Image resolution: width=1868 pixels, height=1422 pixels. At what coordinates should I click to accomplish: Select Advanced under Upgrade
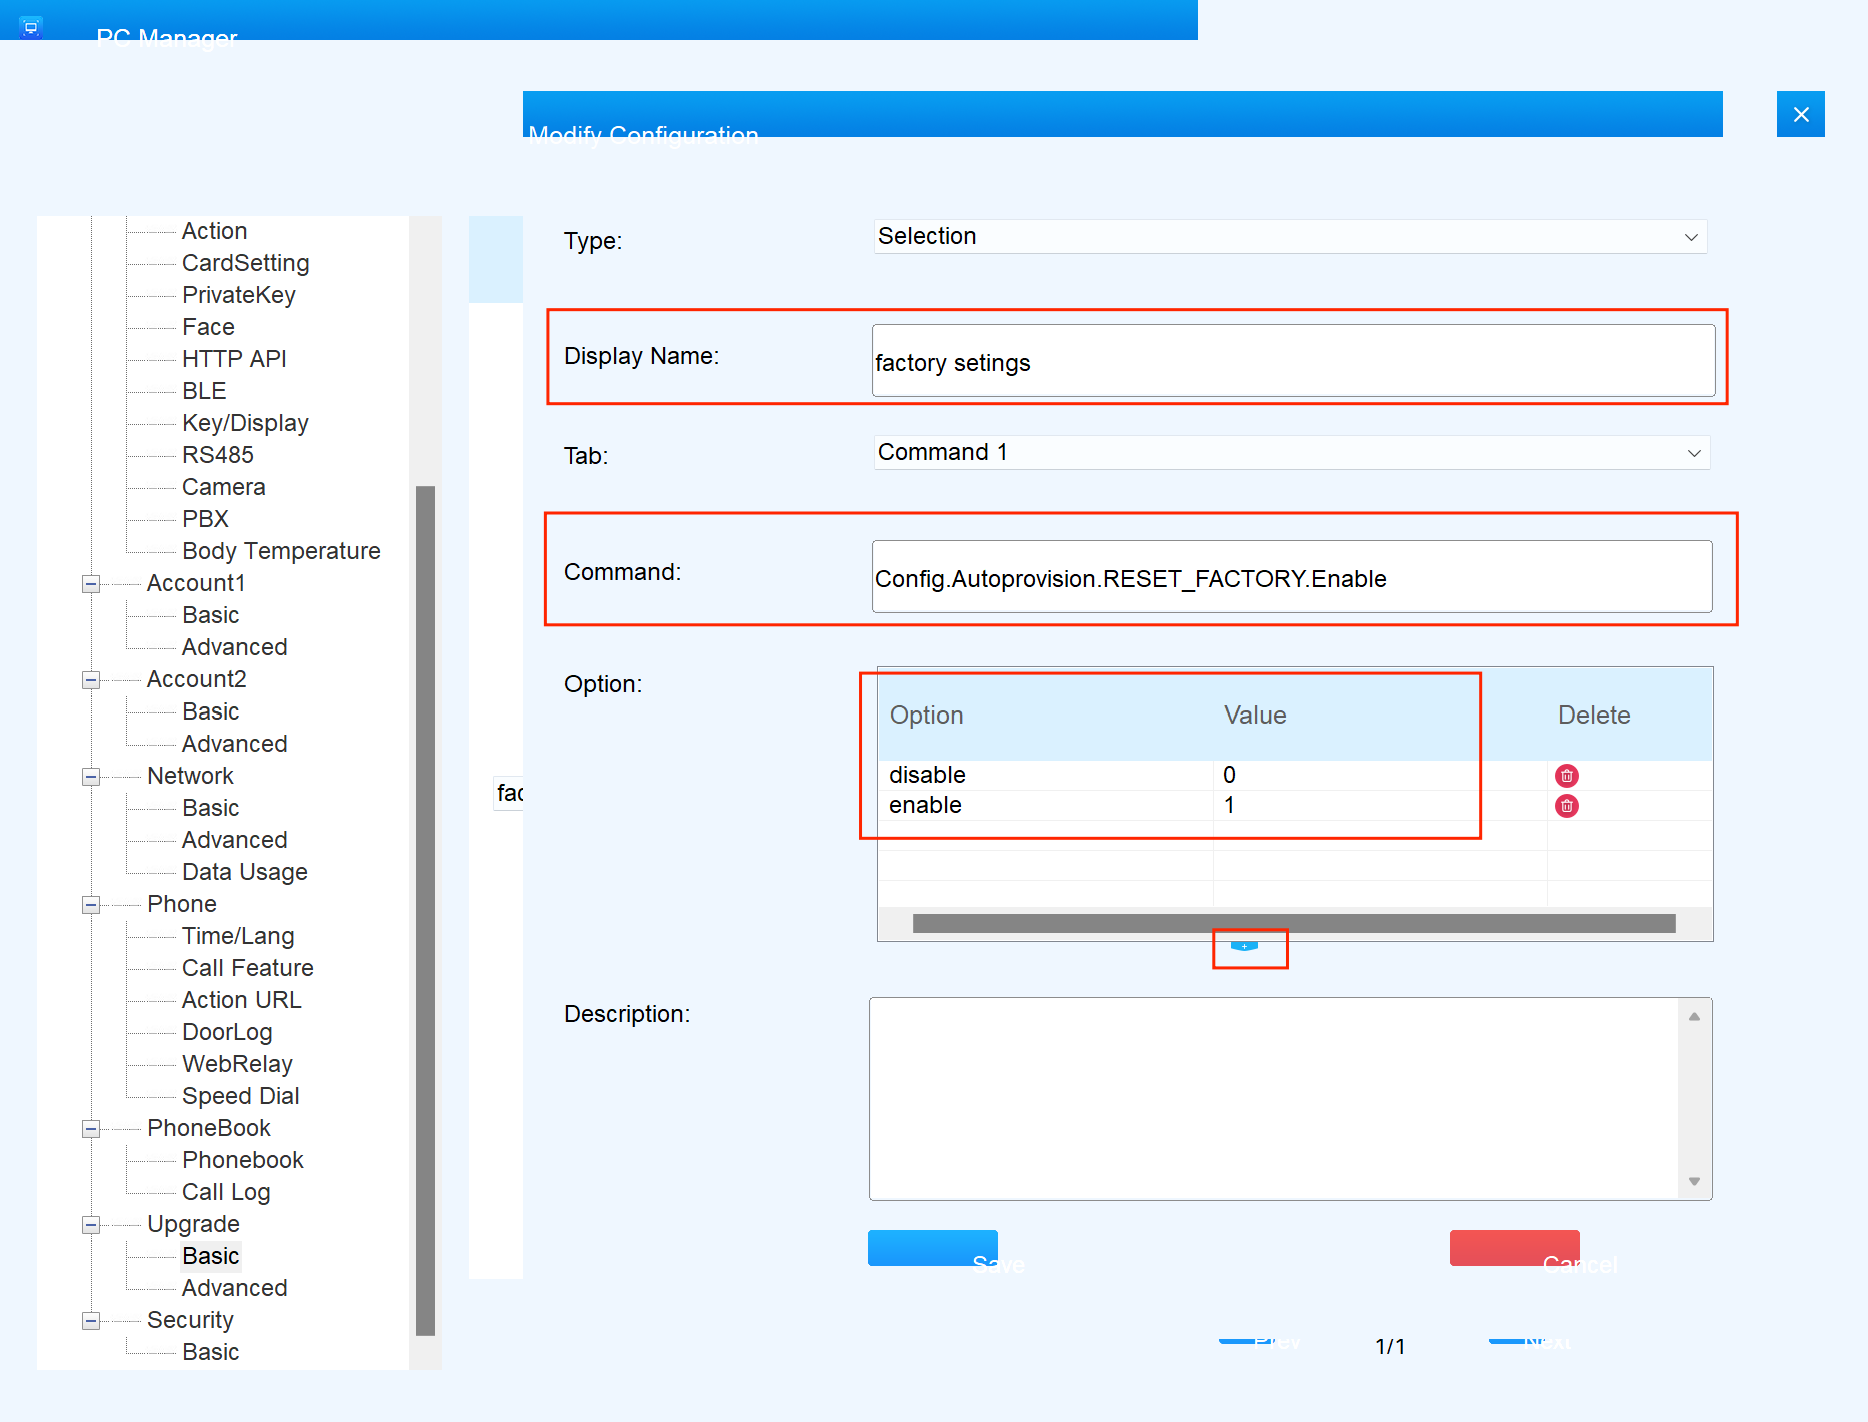click(x=235, y=1288)
